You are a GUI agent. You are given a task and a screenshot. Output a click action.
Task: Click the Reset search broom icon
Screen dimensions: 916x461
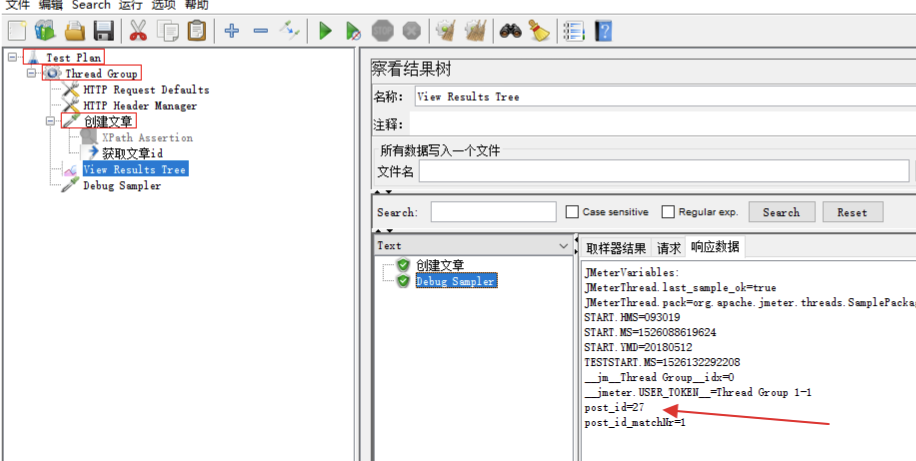[x=539, y=30]
